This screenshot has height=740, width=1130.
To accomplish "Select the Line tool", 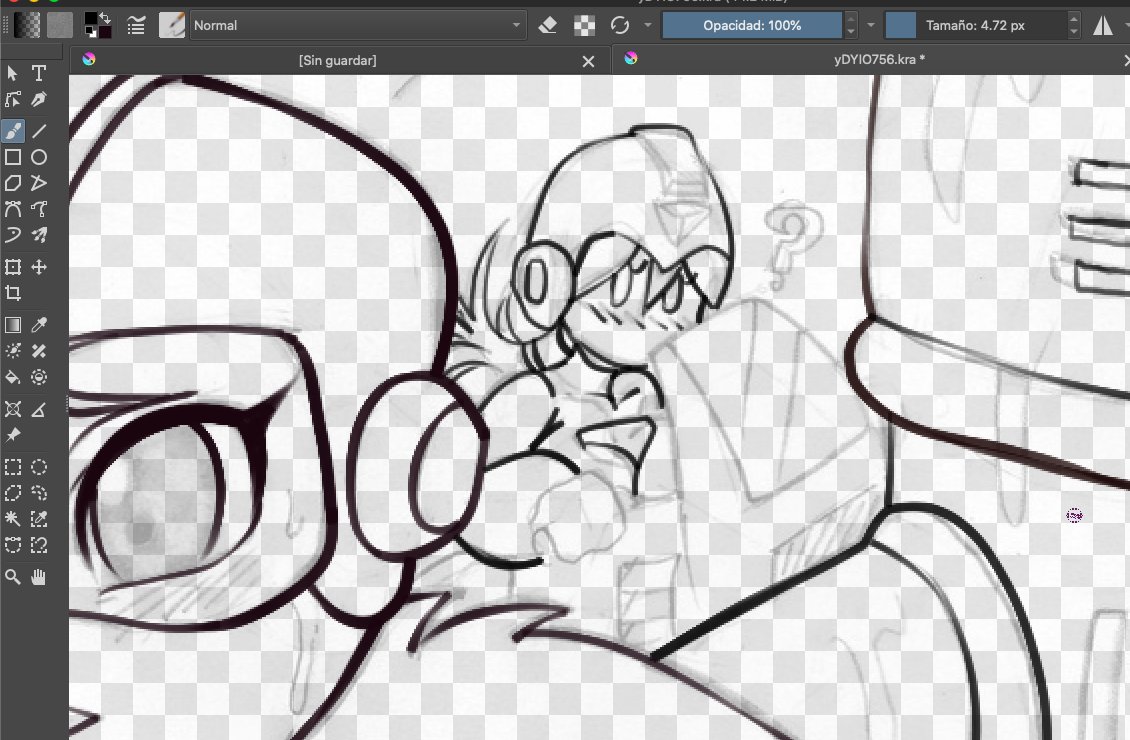I will (x=39, y=131).
